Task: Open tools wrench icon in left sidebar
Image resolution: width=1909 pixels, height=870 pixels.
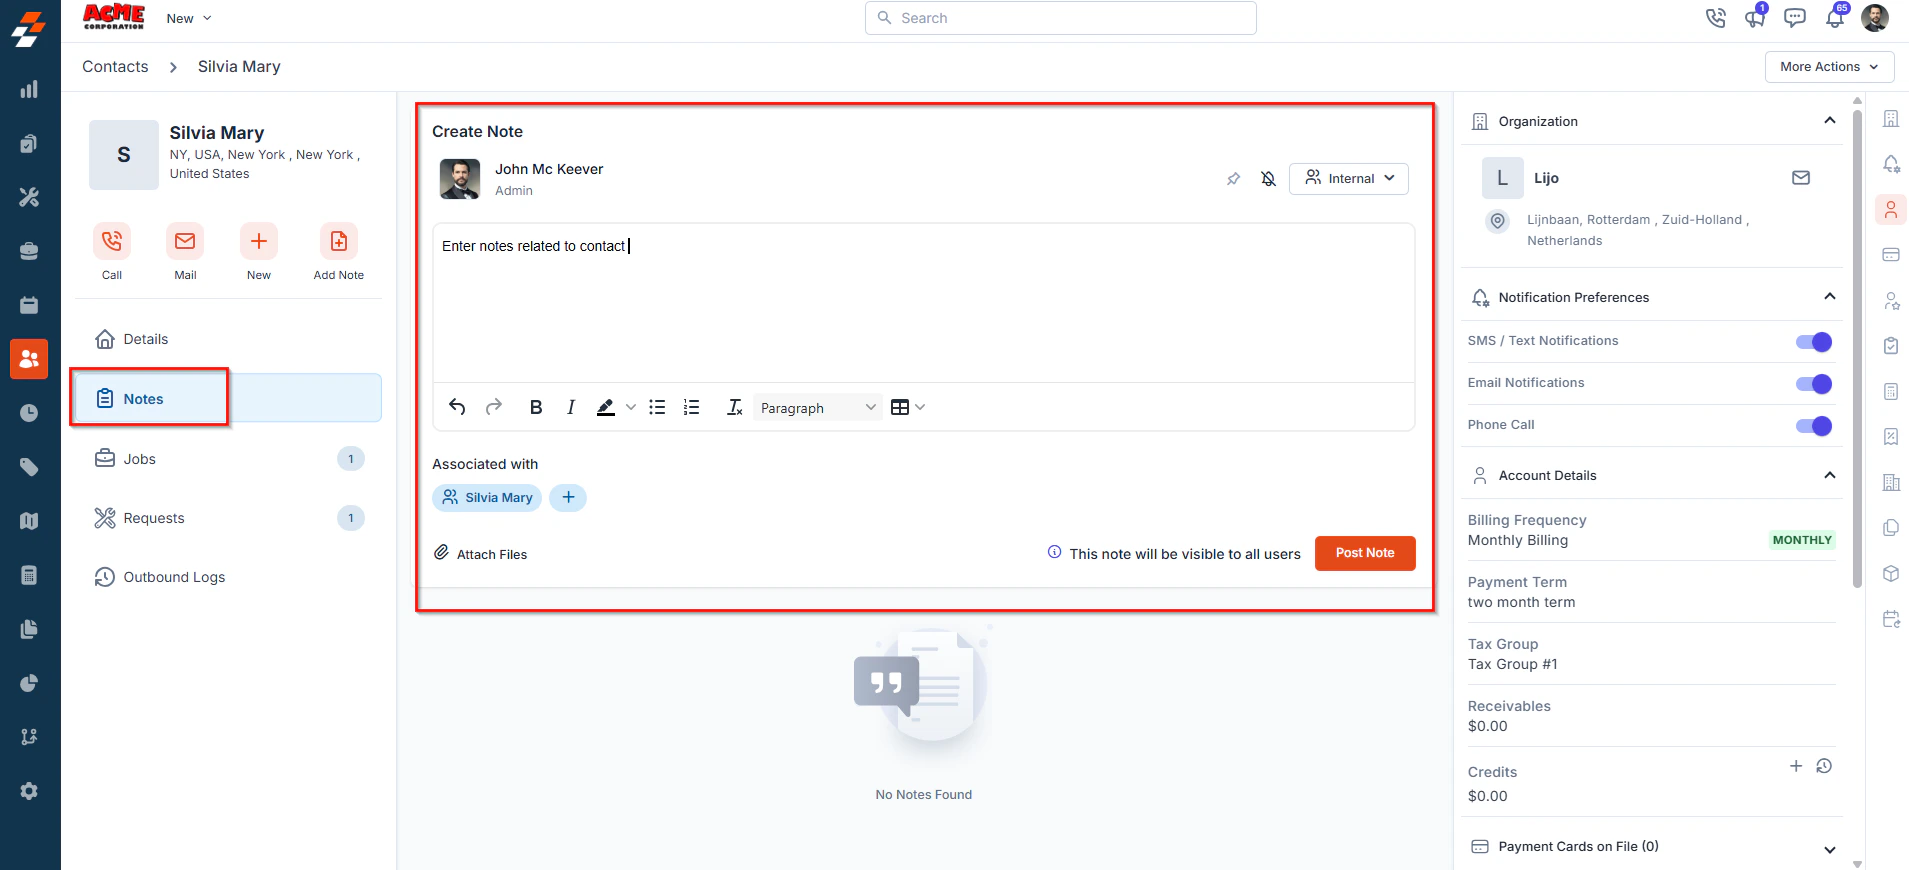Action: pos(29,197)
